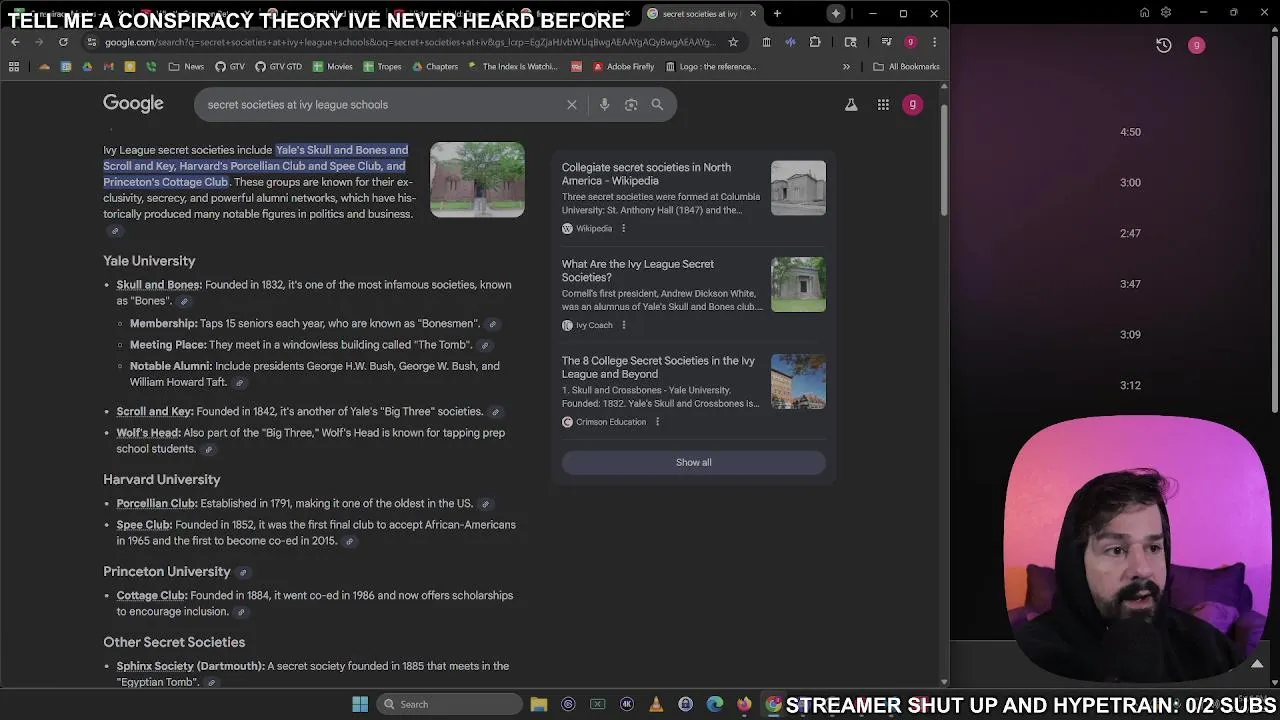The height and width of the screenshot is (720, 1280).
Task: Copy link for the AI overview summary
Action: coord(115,231)
